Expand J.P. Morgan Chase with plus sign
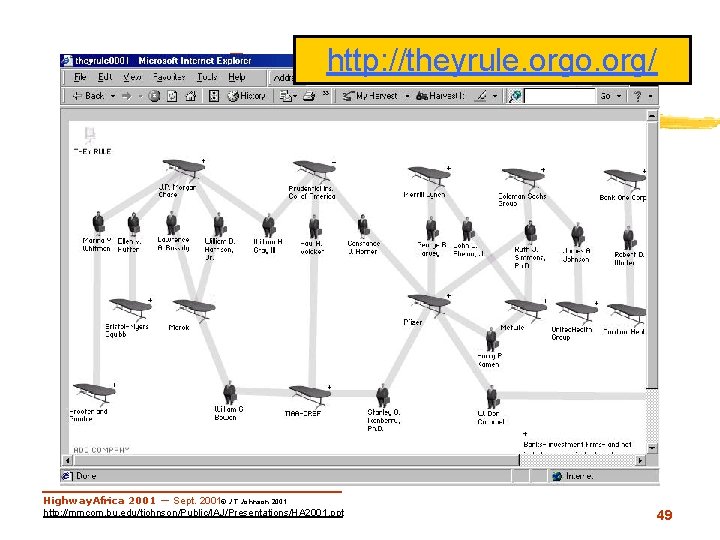This screenshot has height=540, width=720. point(203,161)
